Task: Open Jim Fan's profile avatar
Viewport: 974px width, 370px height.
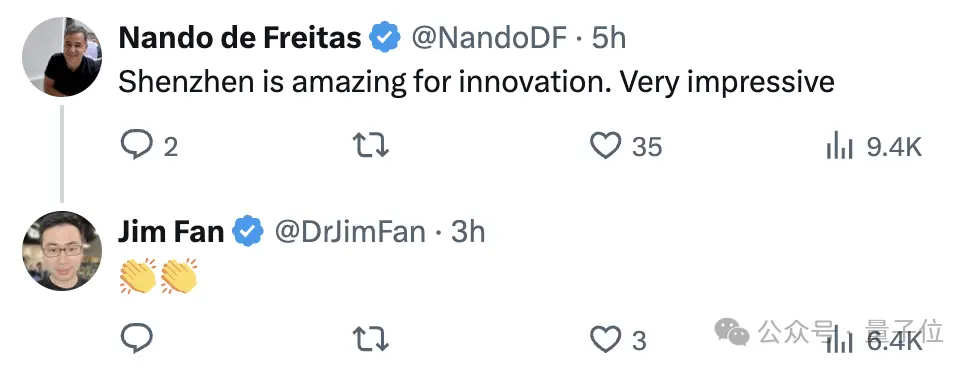Action: coord(61,251)
